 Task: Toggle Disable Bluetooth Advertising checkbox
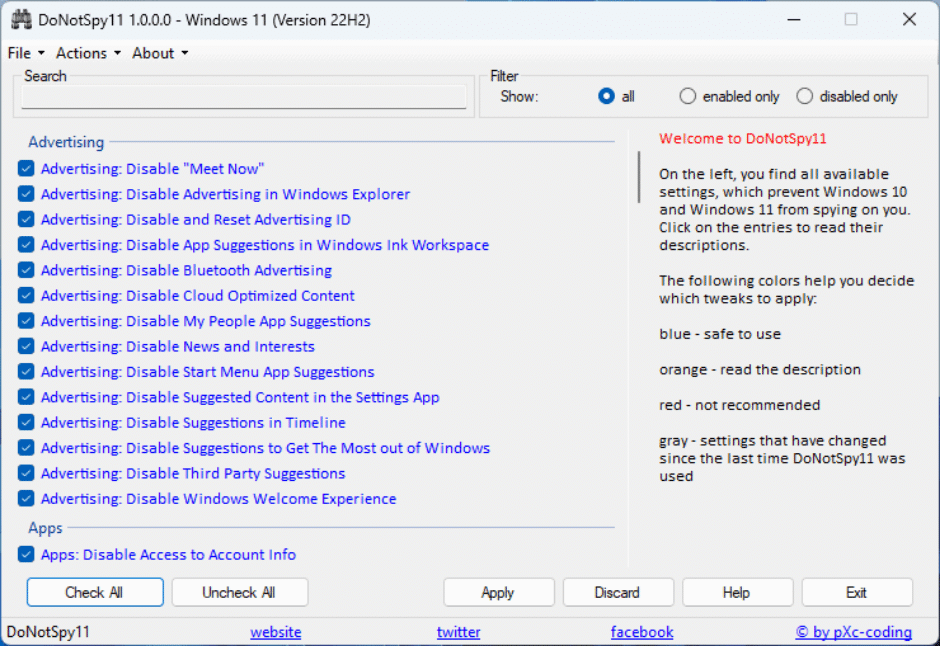(x=26, y=270)
